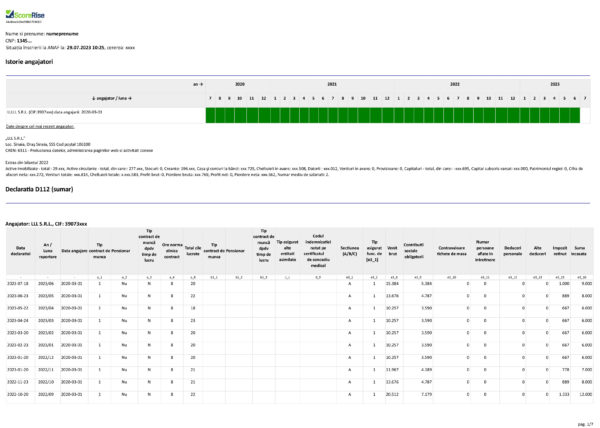Click the 'Contravaloare tichete de masa' column header
The height and width of the screenshot is (428, 600).
pos(452,251)
